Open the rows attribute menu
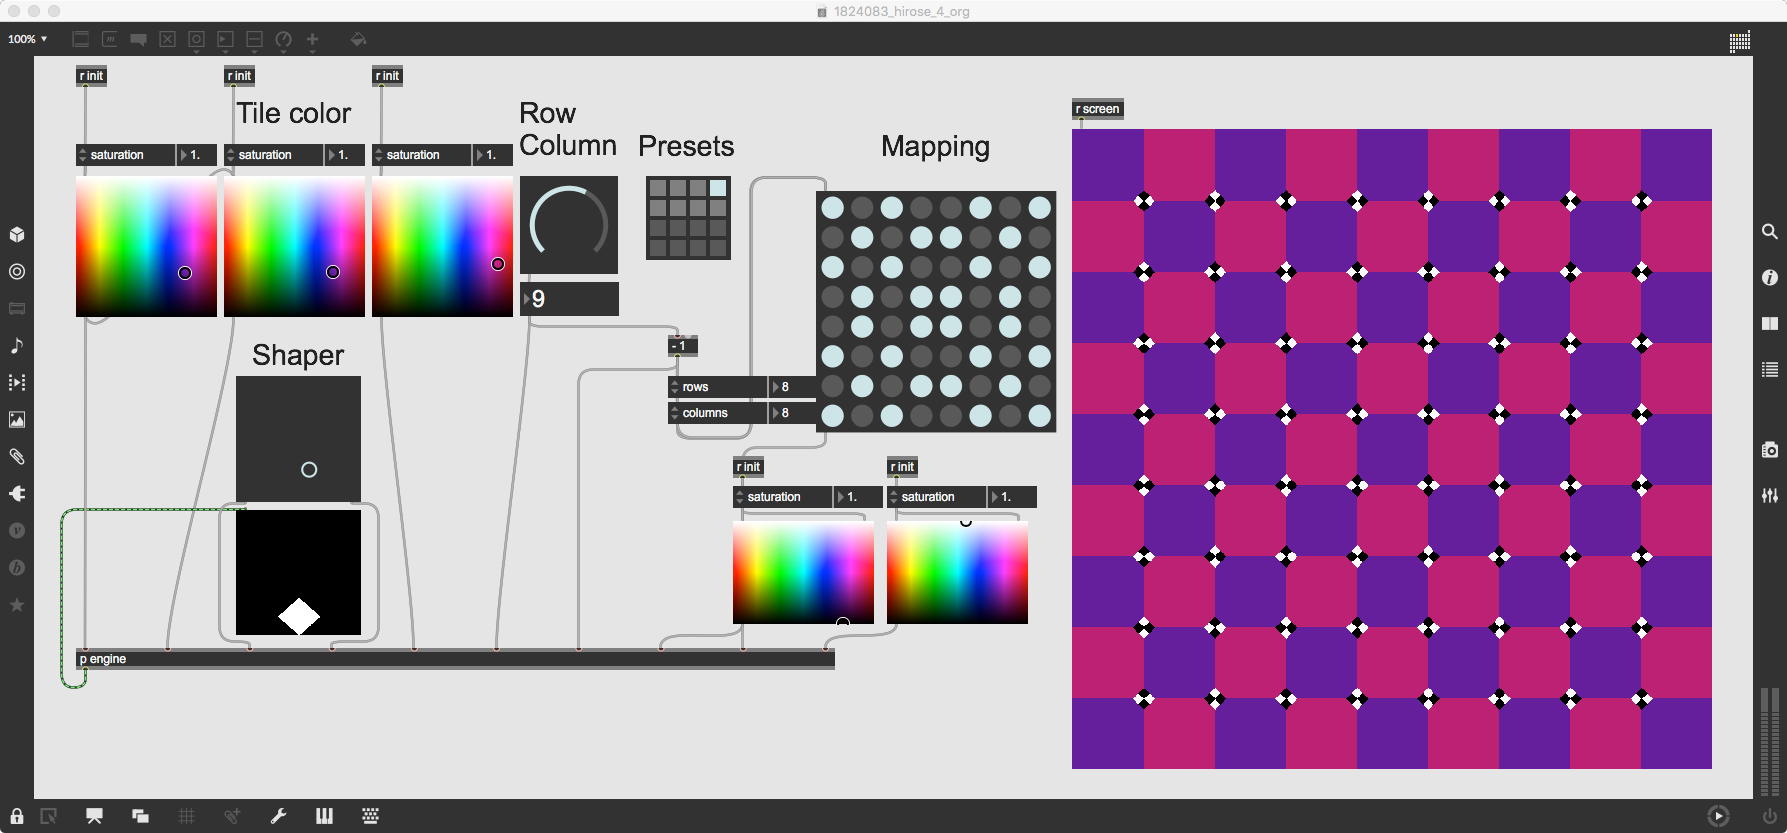The image size is (1787, 833). [717, 387]
